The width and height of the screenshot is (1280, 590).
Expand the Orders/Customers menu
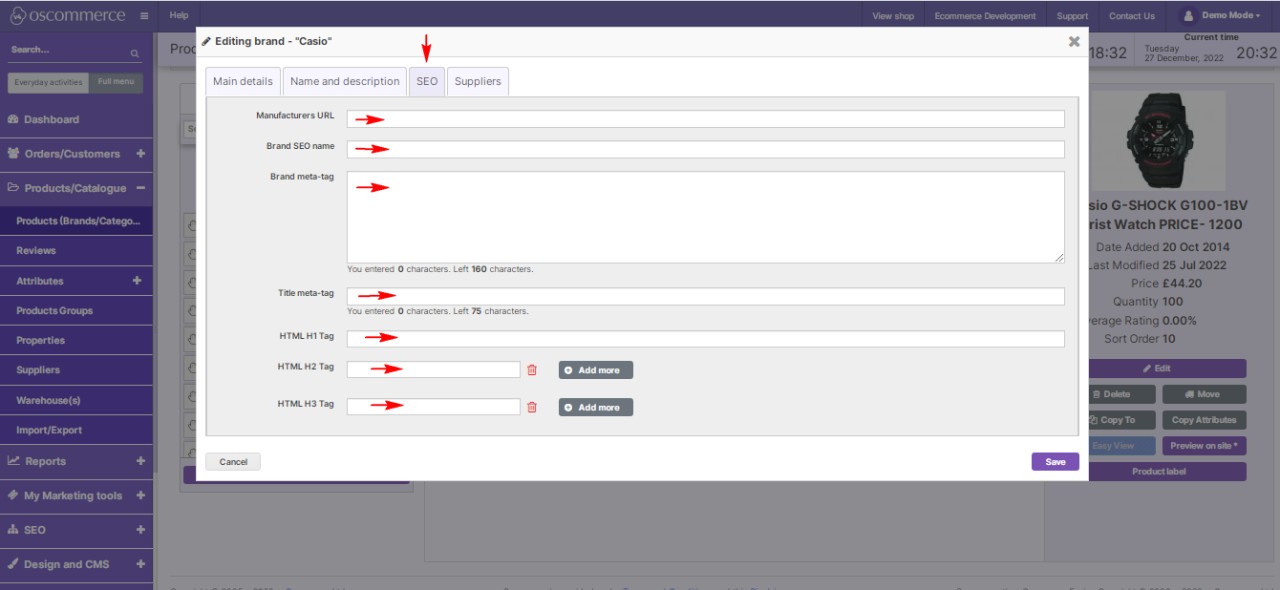pos(140,154)
